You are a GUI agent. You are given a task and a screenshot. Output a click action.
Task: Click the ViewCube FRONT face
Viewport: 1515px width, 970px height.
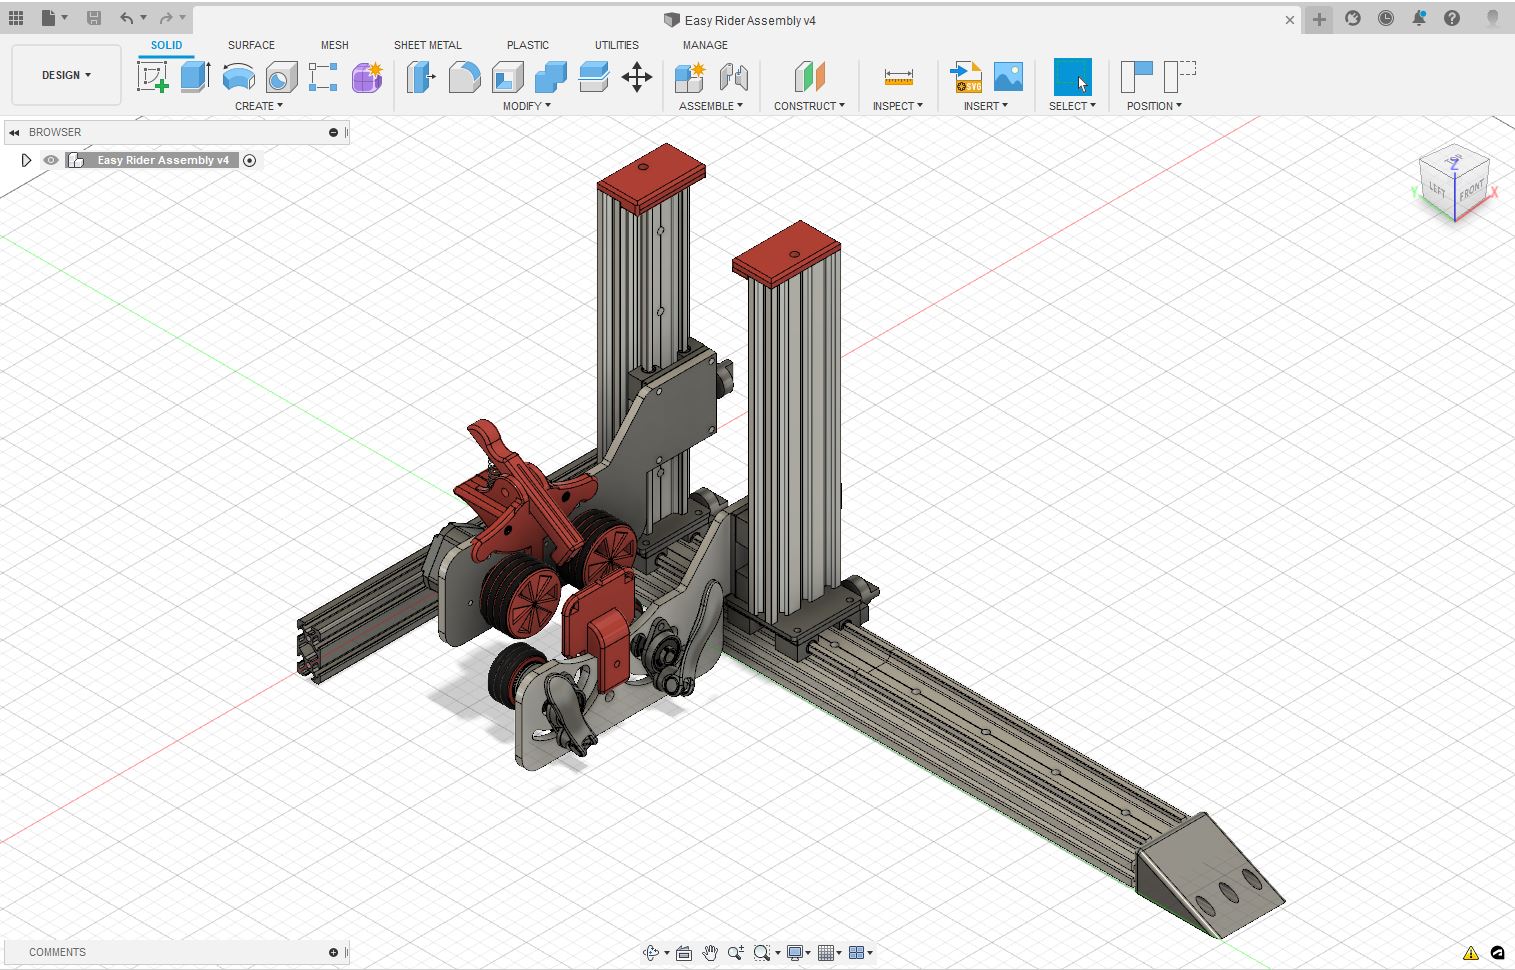coord(1471,191)
